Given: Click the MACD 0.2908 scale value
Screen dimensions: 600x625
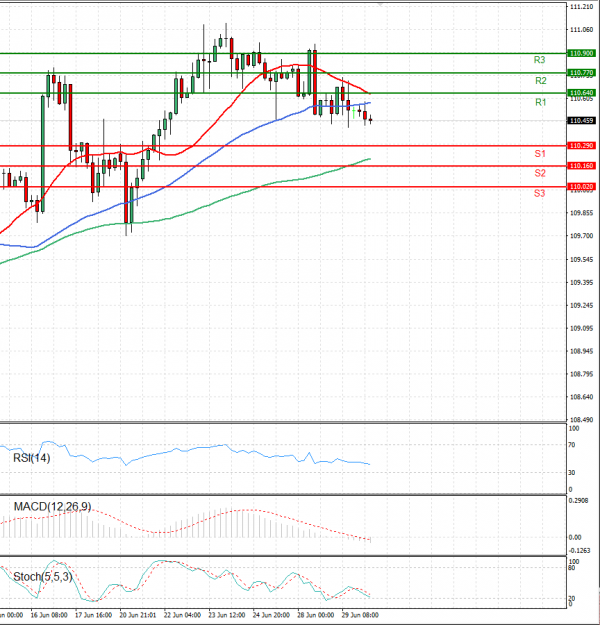Looking at the screenshot, I should point(578,500).
